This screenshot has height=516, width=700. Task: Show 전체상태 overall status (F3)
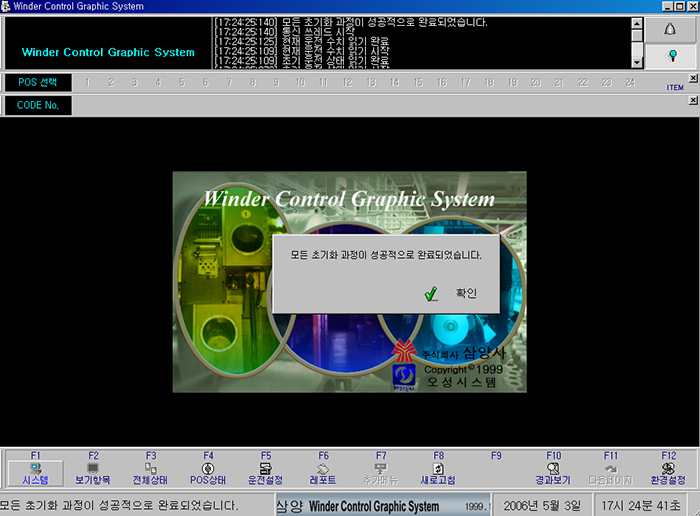pos(151,472)
